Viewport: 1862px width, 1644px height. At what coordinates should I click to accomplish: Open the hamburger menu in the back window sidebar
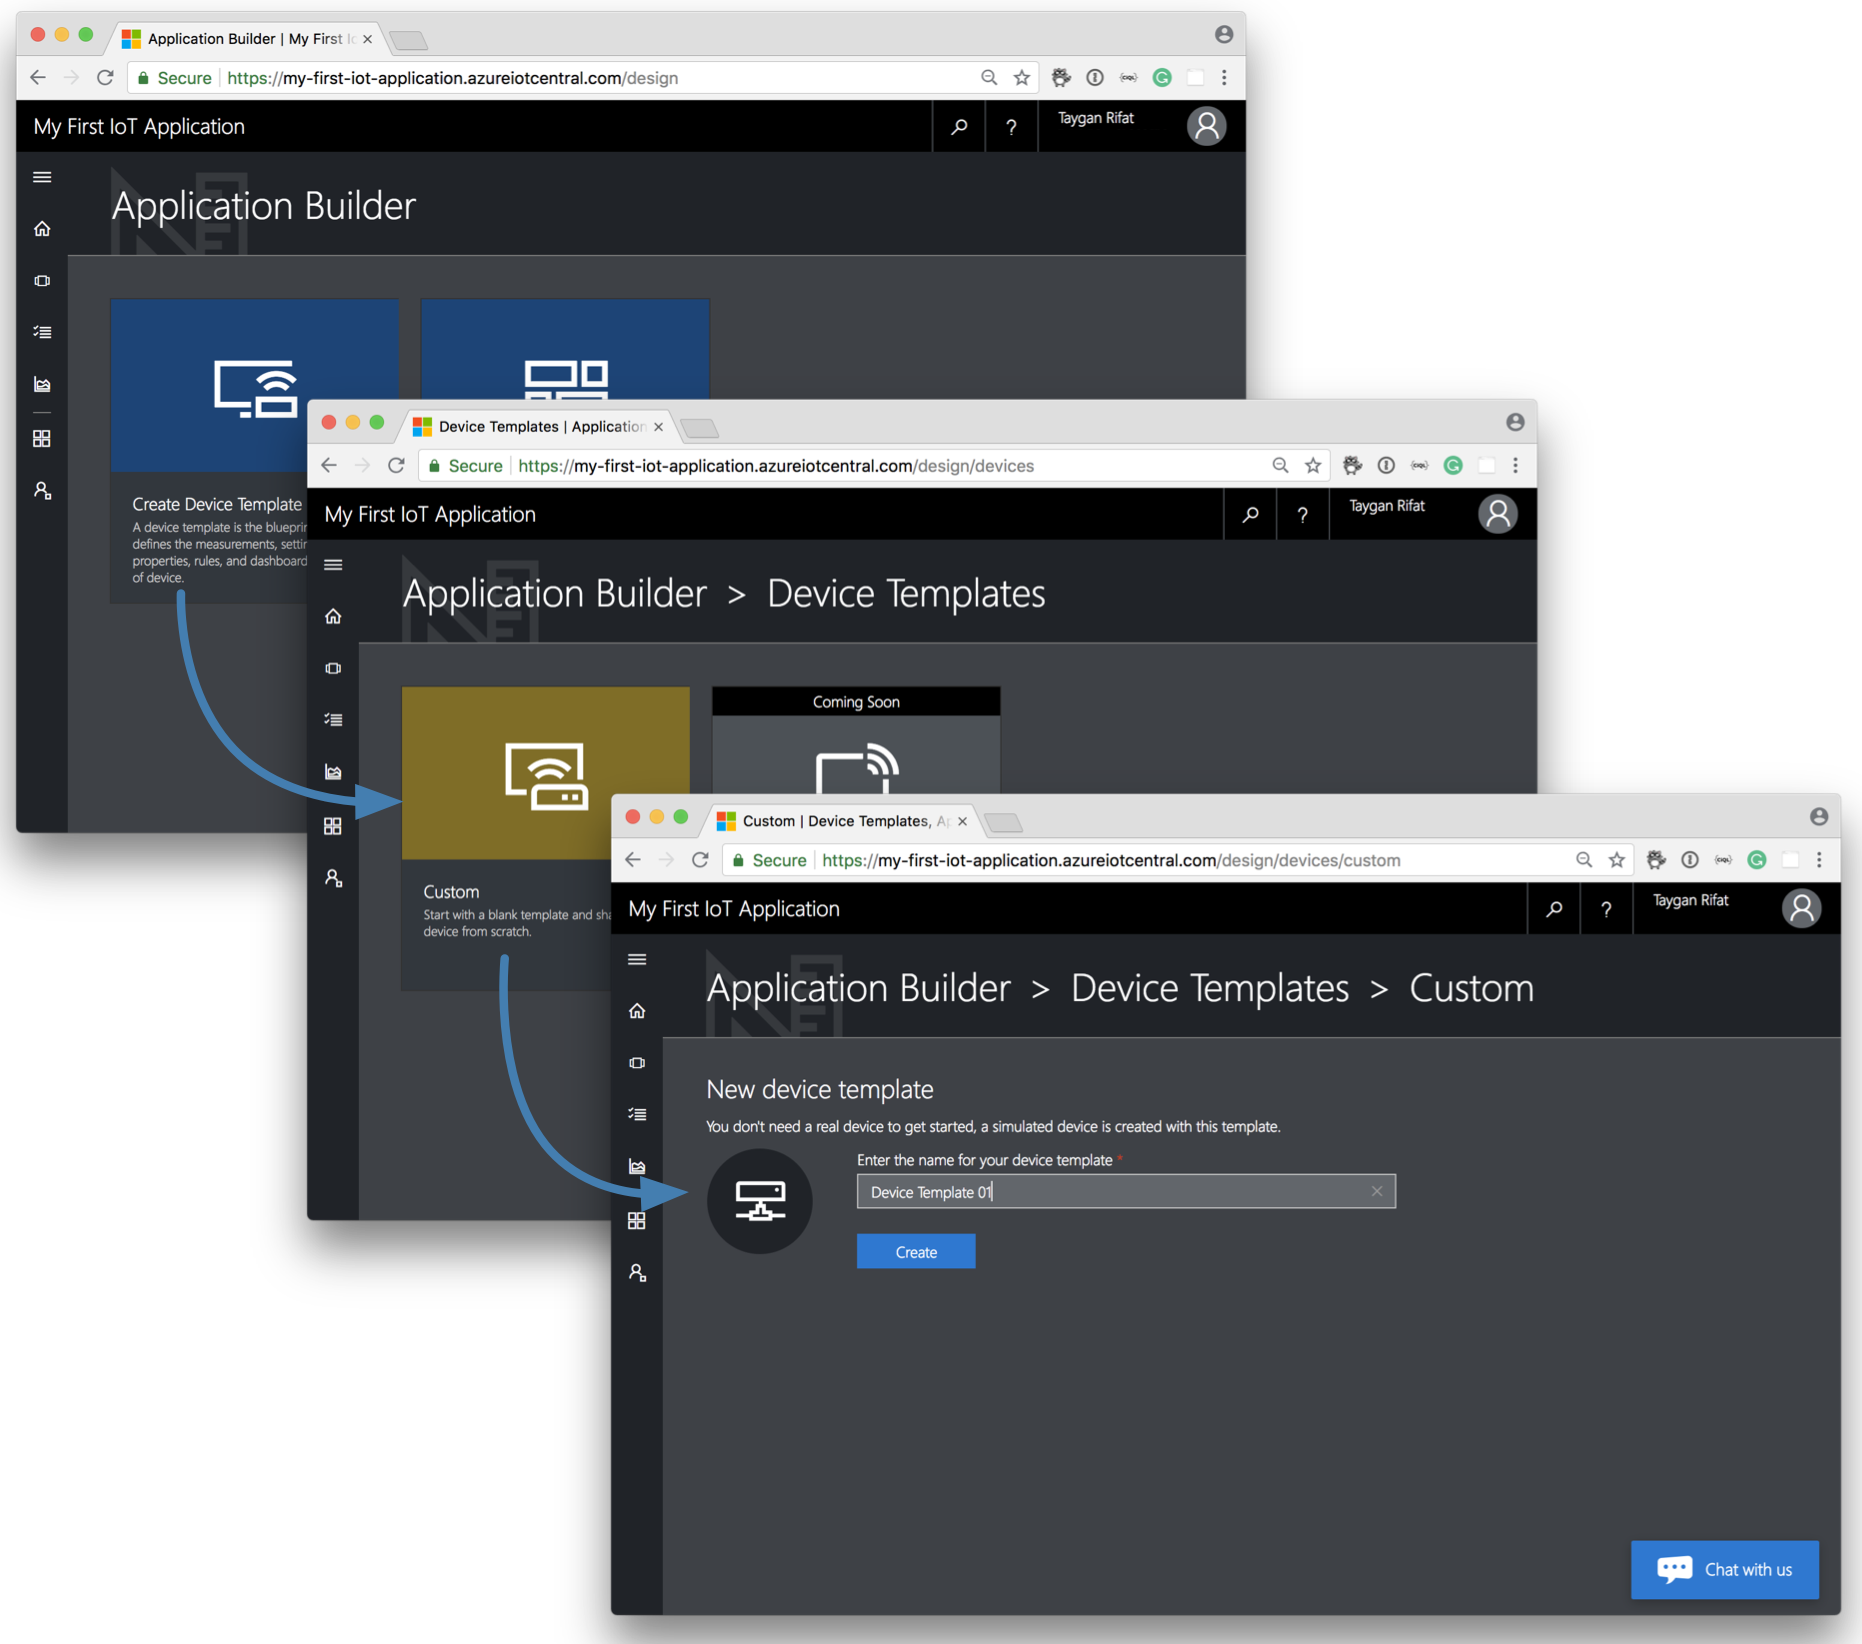(x=42, y=177)
